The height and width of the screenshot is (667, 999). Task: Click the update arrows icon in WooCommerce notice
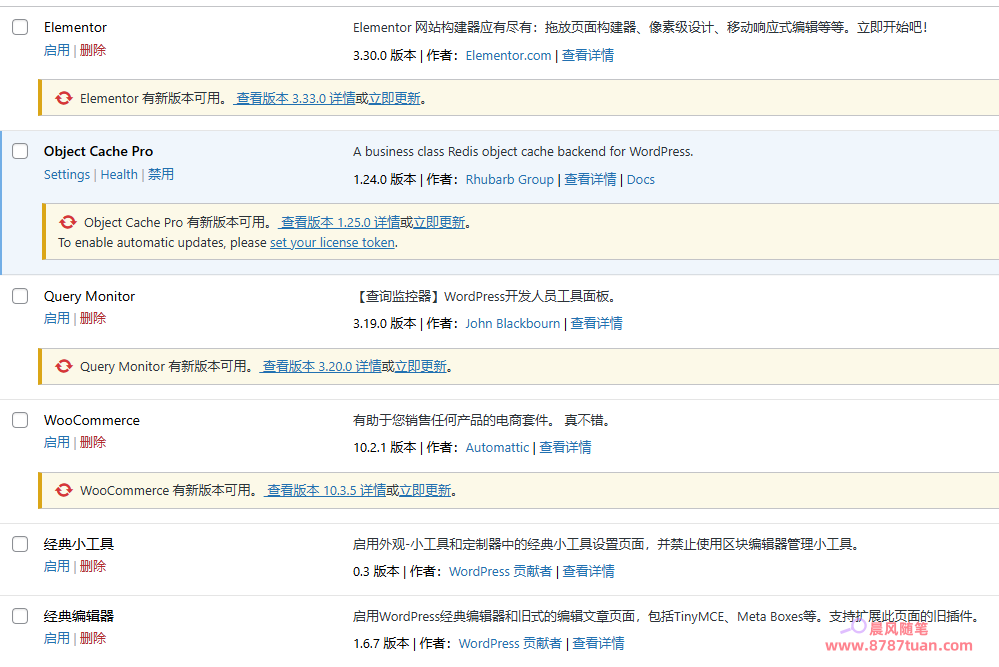(x=63, y=490)
